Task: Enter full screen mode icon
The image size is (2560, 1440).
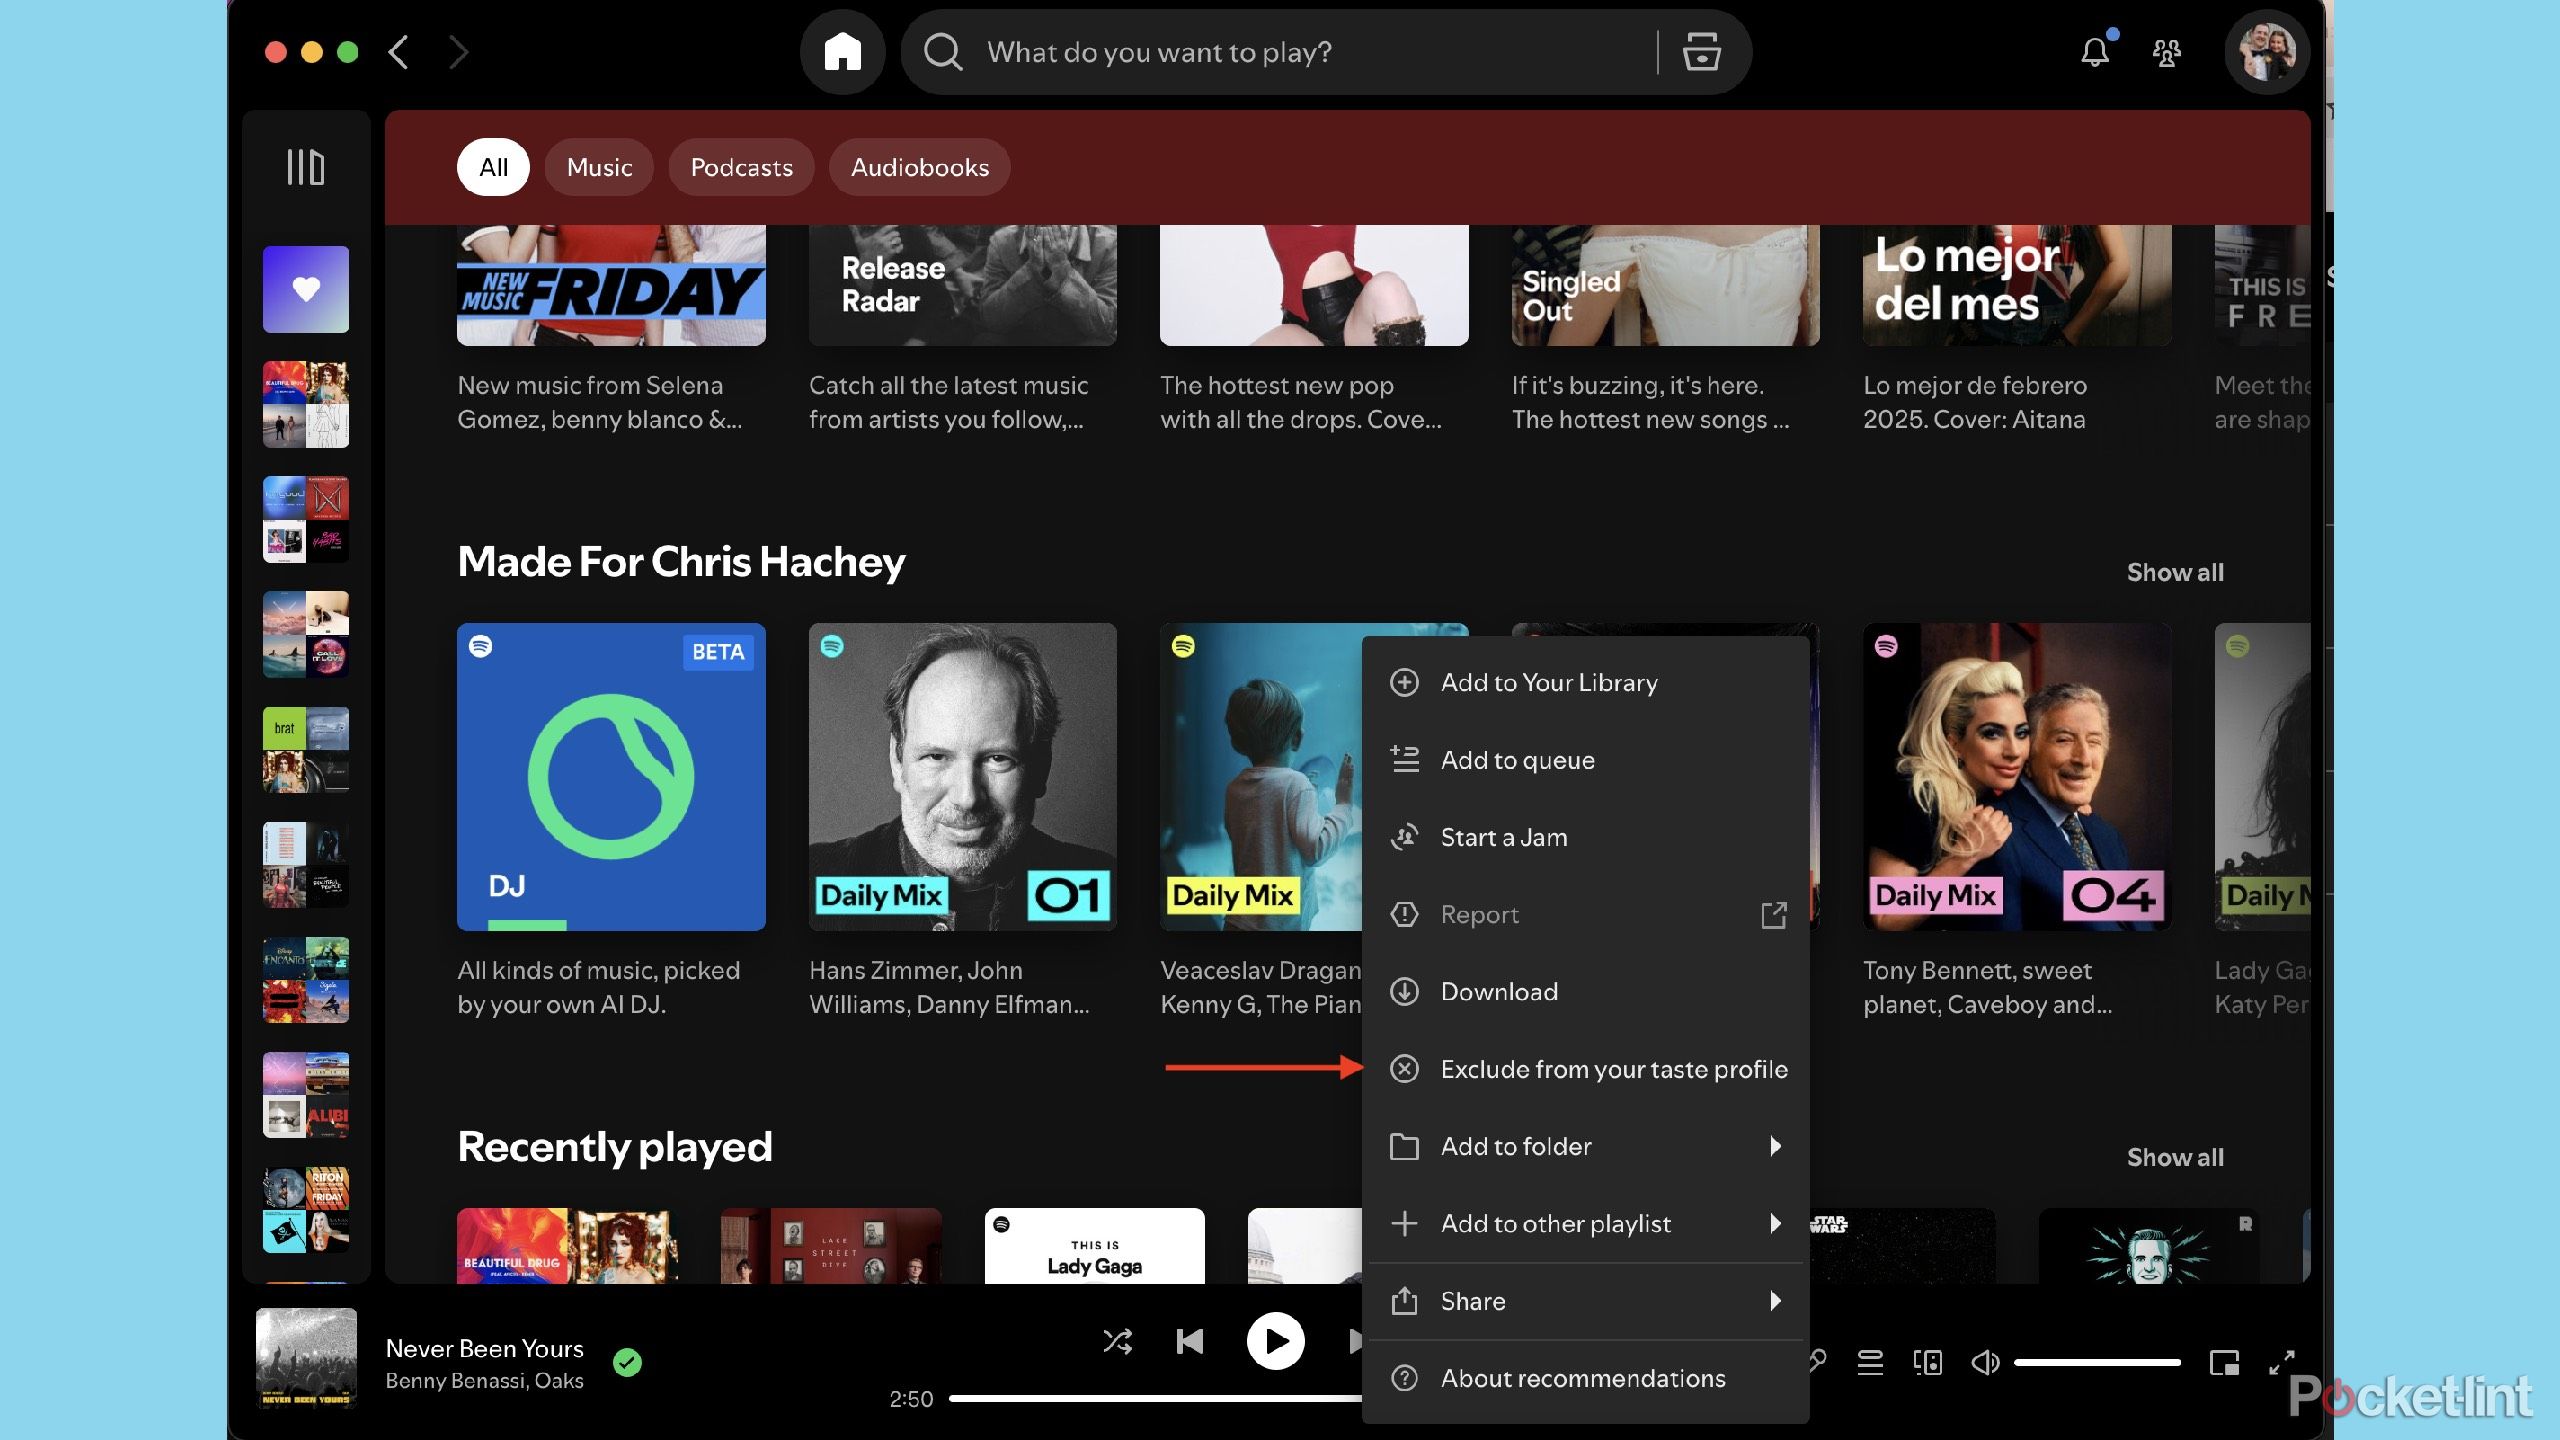Action: [2281, 1362]
